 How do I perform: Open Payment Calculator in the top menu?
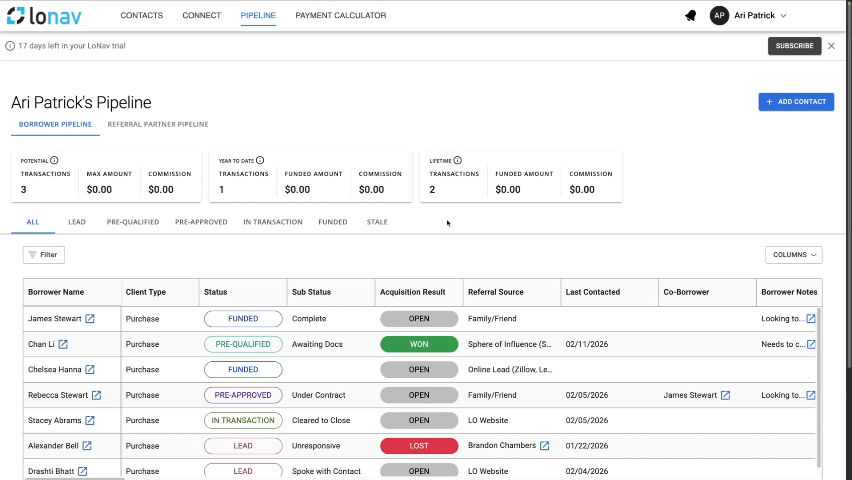pos(339,16)
